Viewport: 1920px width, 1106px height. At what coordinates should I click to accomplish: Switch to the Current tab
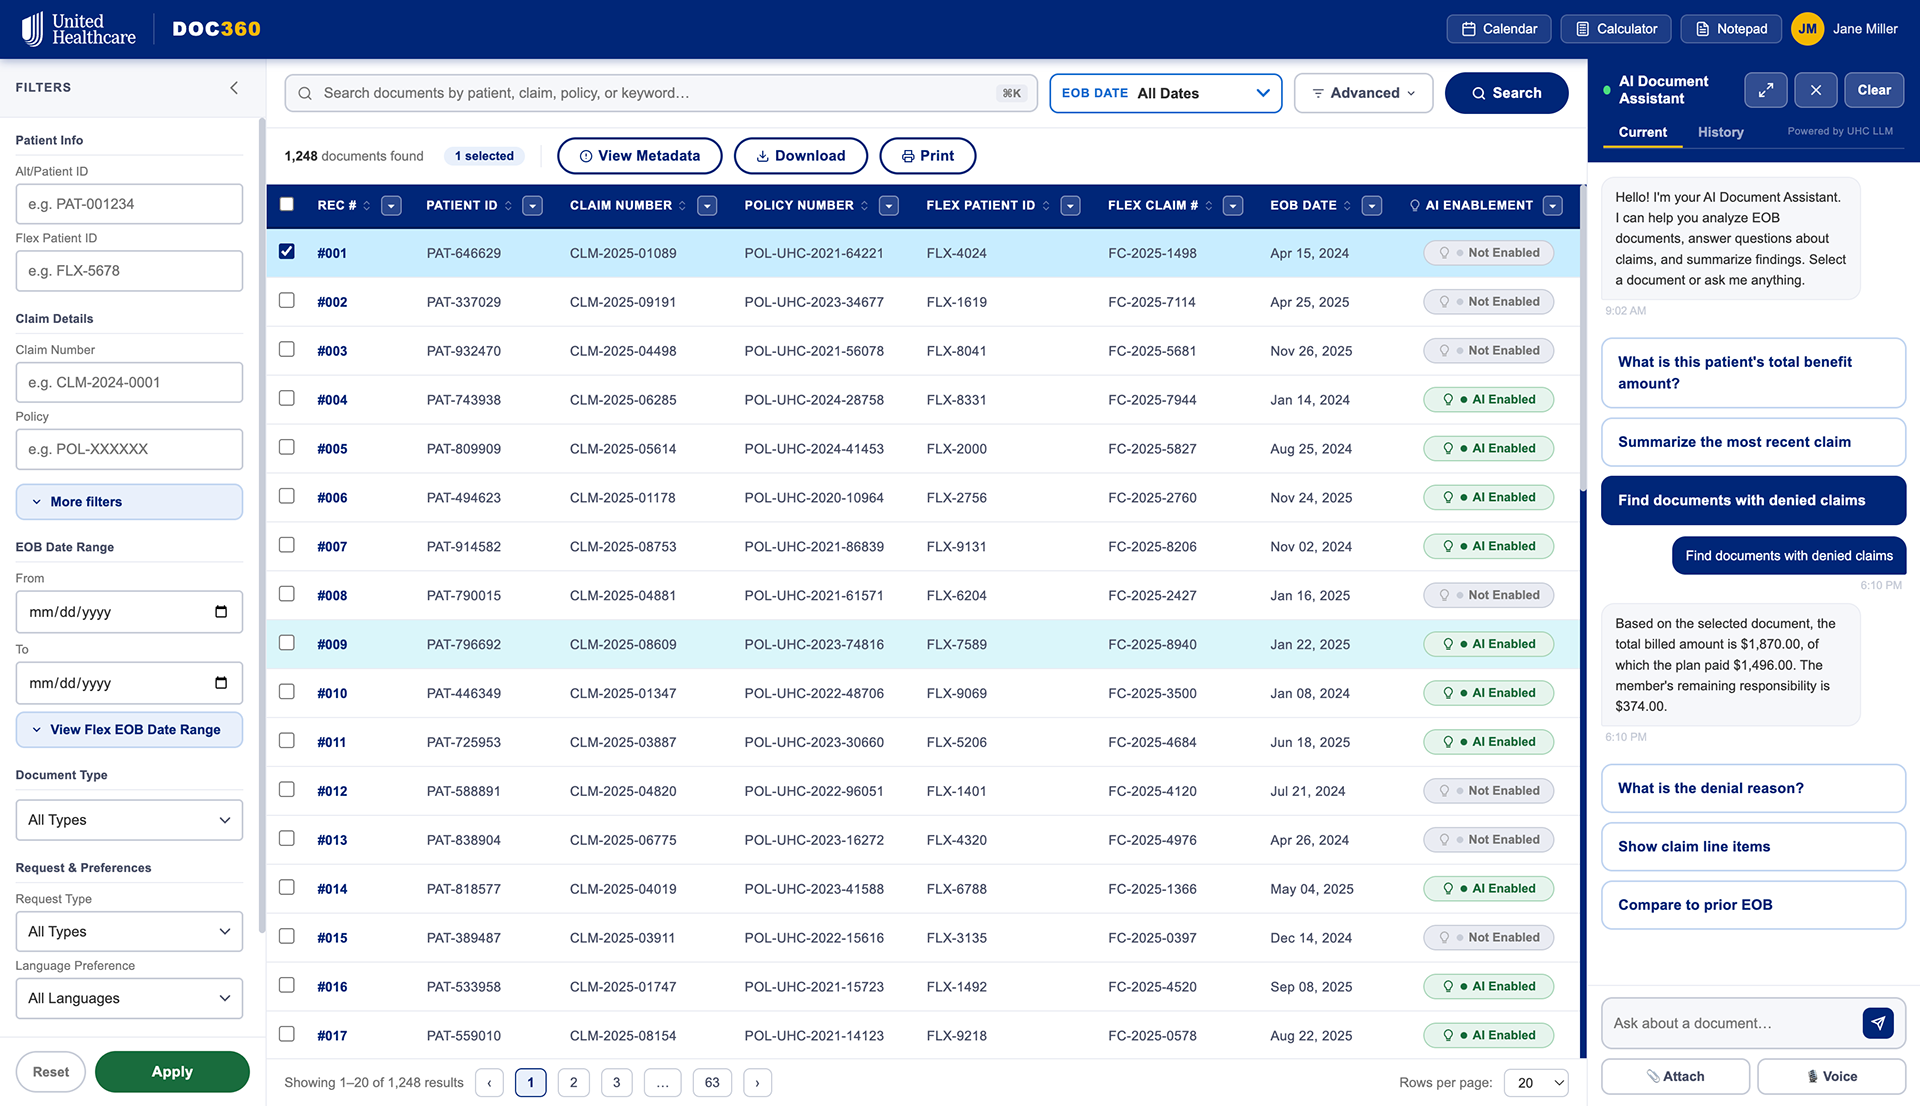point(1642,132)
